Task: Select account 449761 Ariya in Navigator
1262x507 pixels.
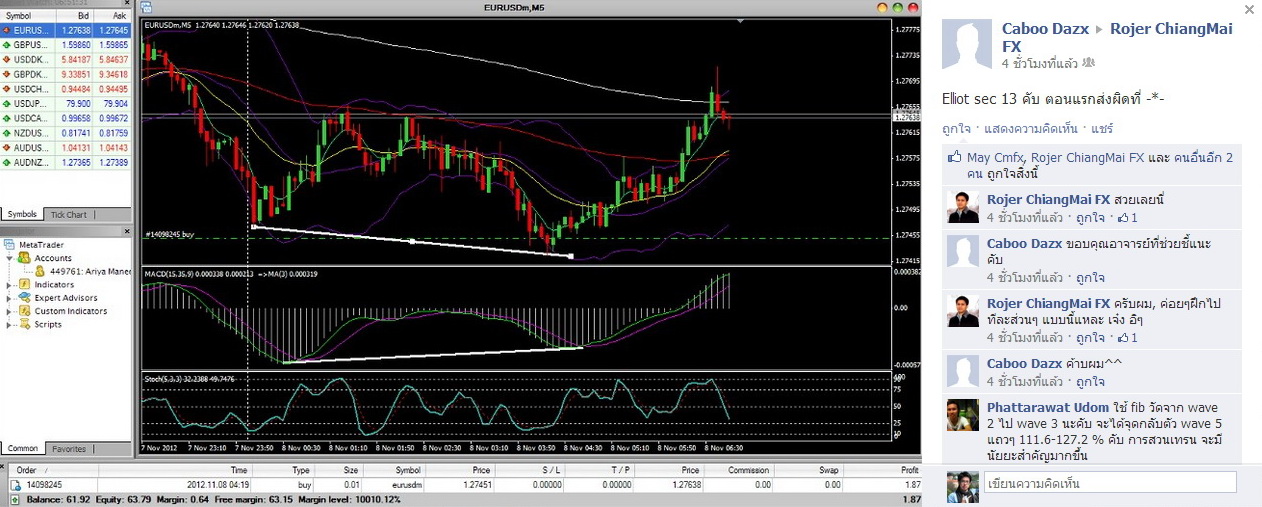Action: coord(83,271)
